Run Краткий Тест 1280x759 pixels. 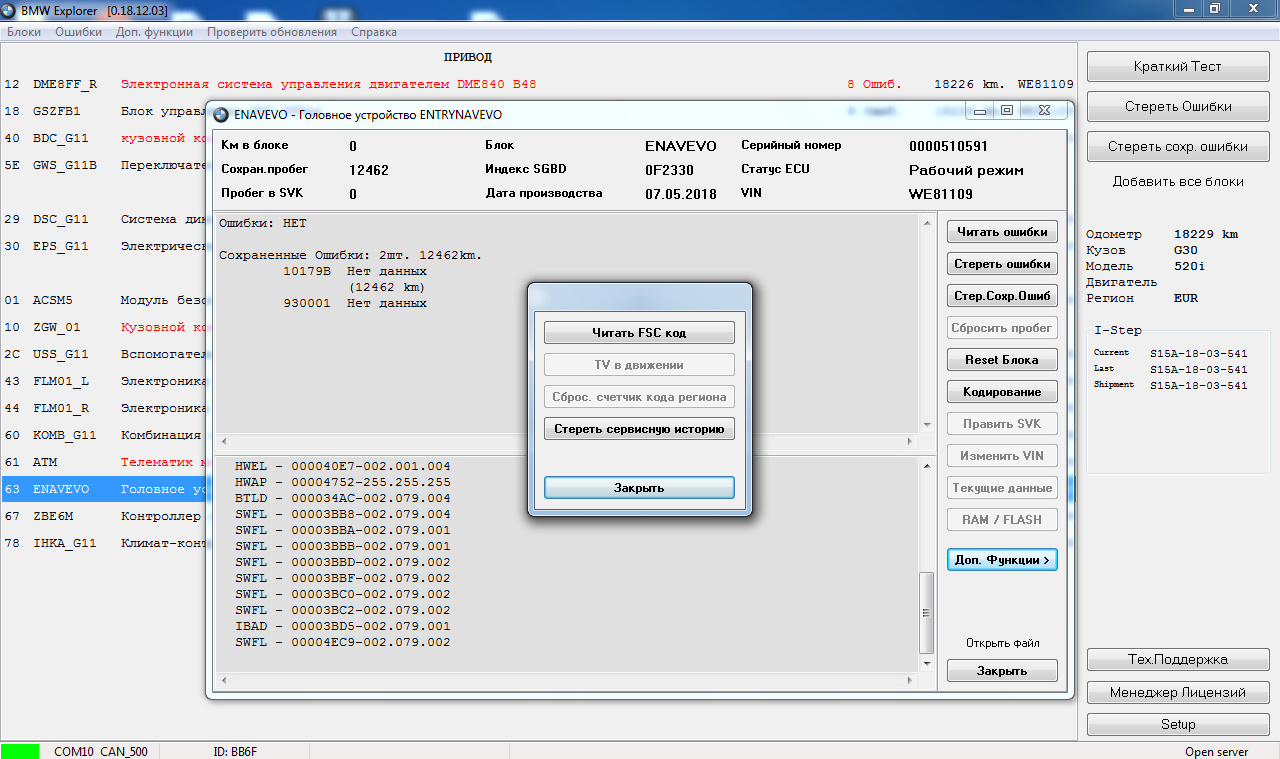click(1177, 67)
